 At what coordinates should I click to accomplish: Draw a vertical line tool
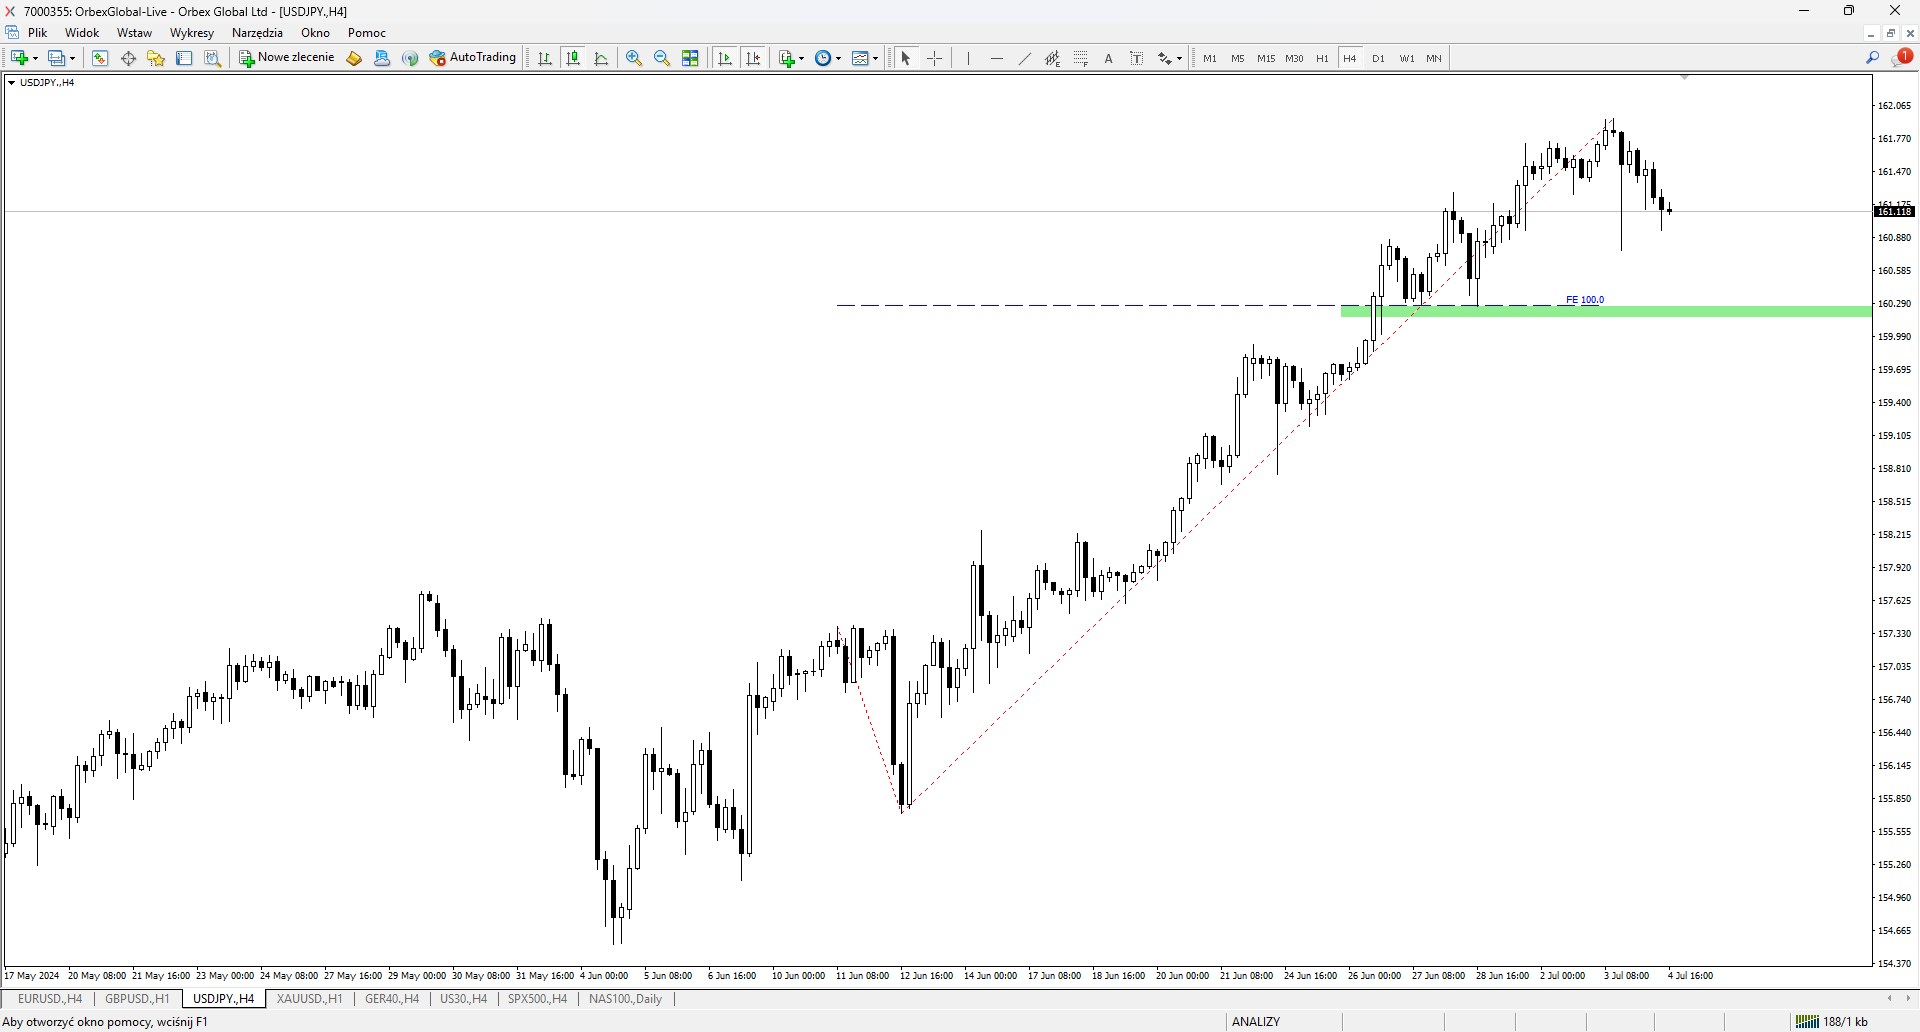tap(969, 58)
